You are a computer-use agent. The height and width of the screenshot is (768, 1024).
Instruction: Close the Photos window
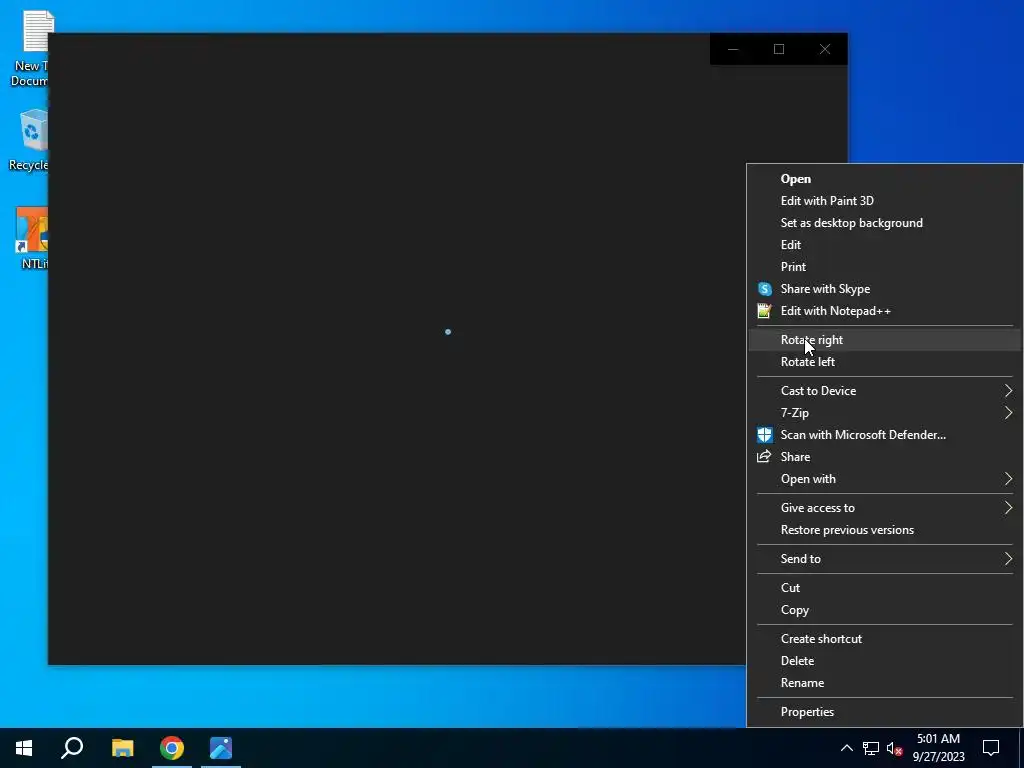(825, 49)
